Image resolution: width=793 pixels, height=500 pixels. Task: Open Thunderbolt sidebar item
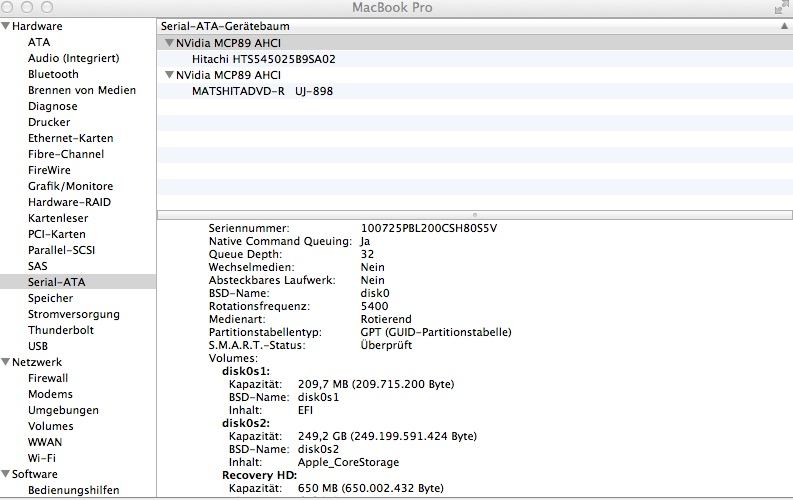[61, 330]
